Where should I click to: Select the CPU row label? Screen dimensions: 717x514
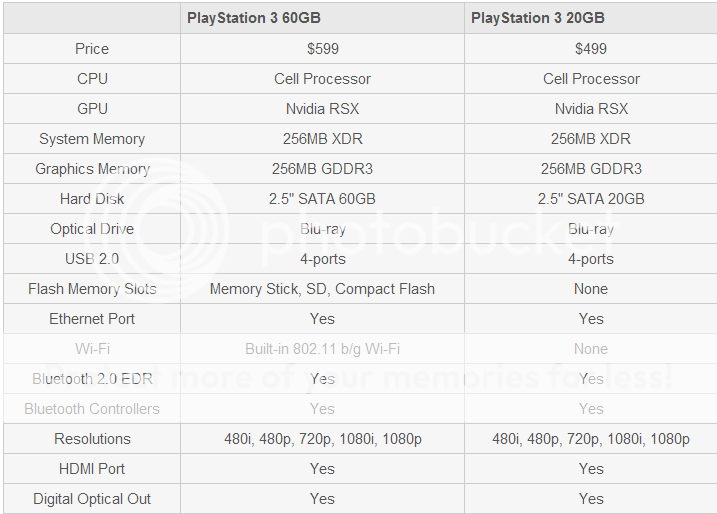coord(92,79)
